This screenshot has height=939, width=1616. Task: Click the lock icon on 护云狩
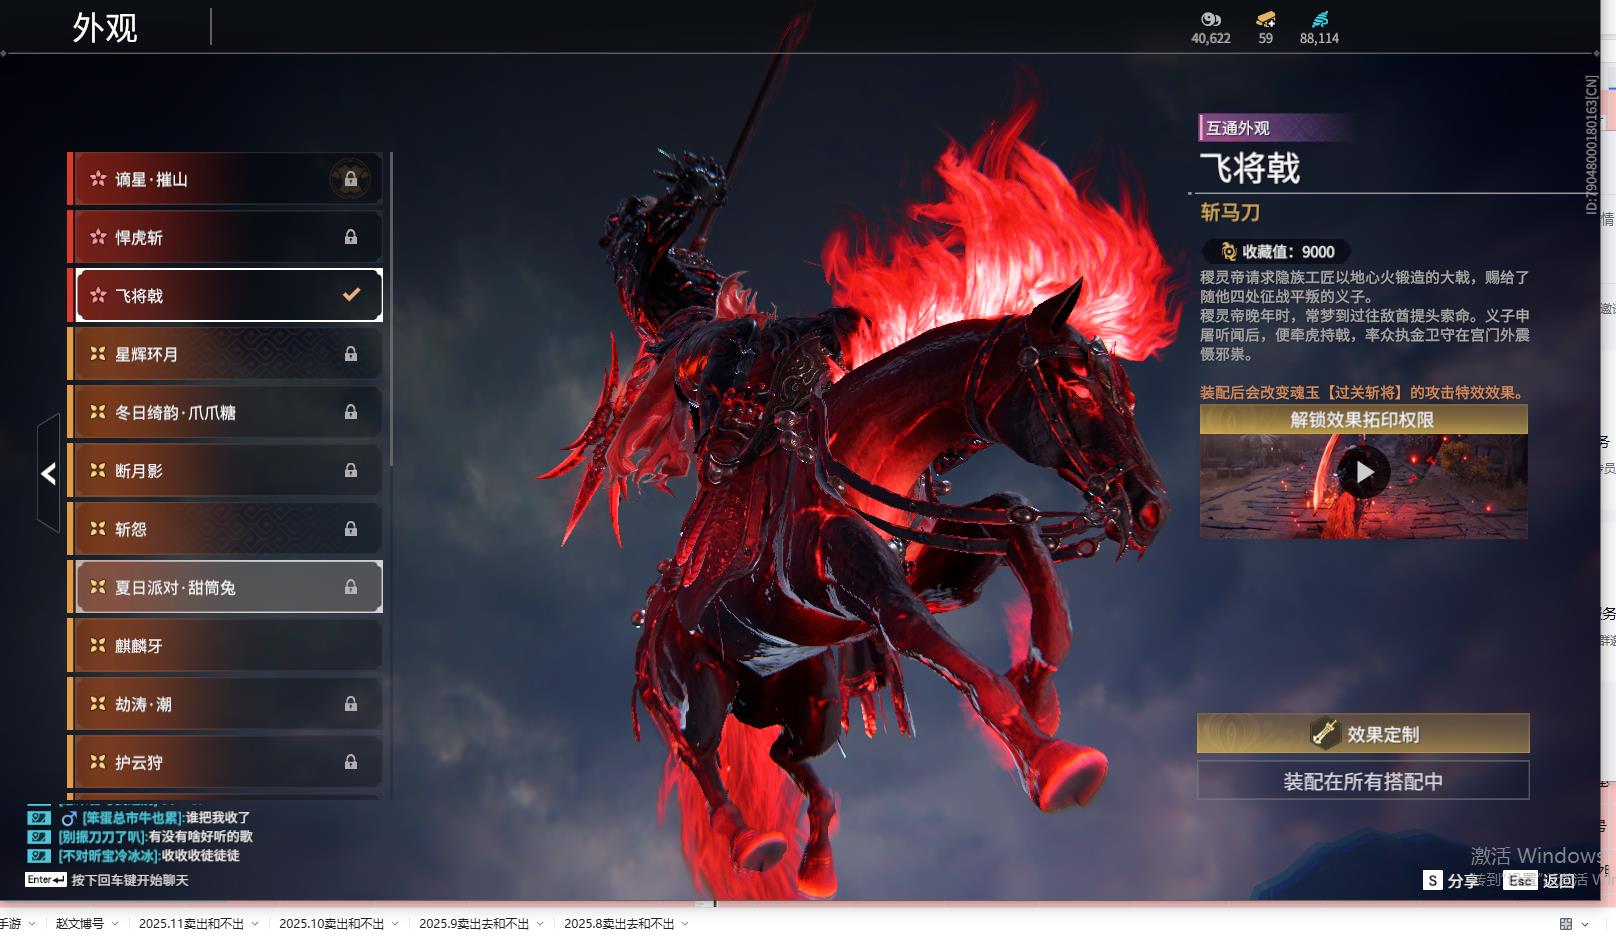click(x=351, y=762)
